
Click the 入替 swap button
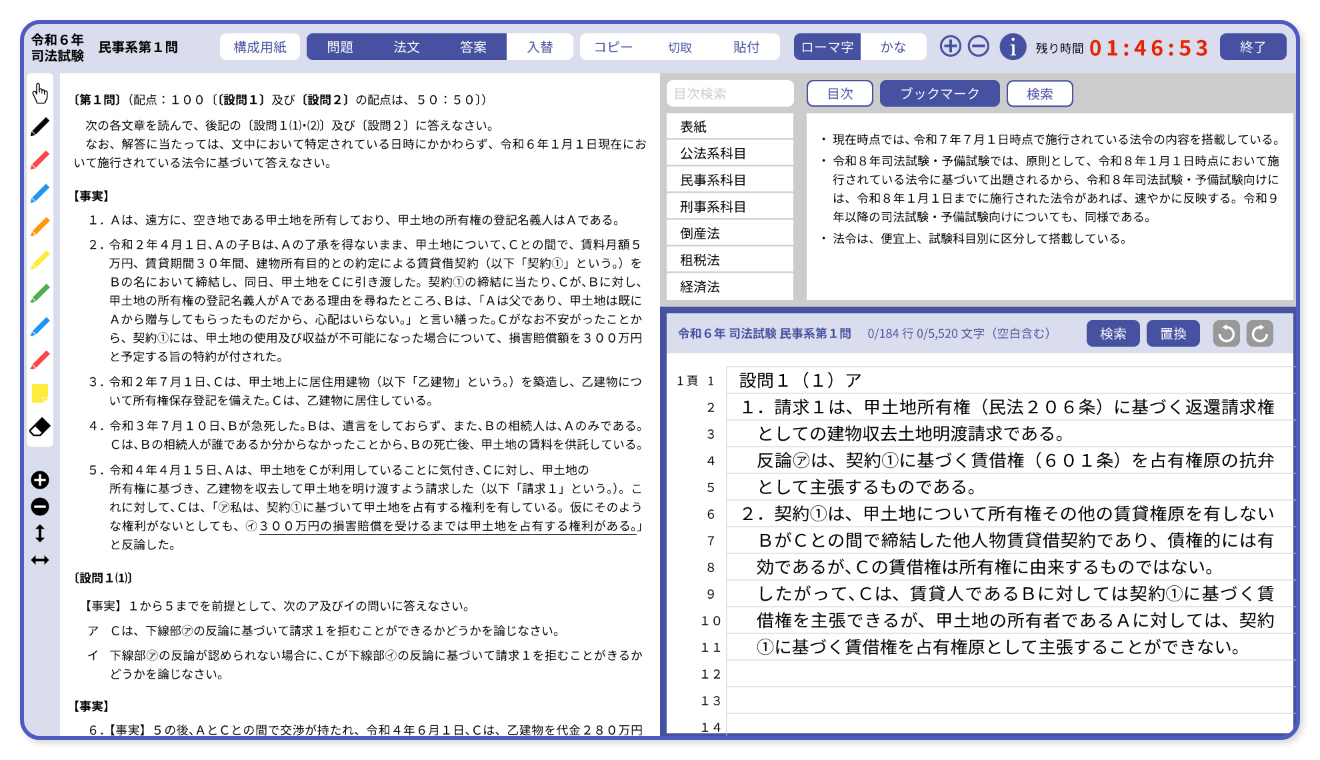(540, 47)
